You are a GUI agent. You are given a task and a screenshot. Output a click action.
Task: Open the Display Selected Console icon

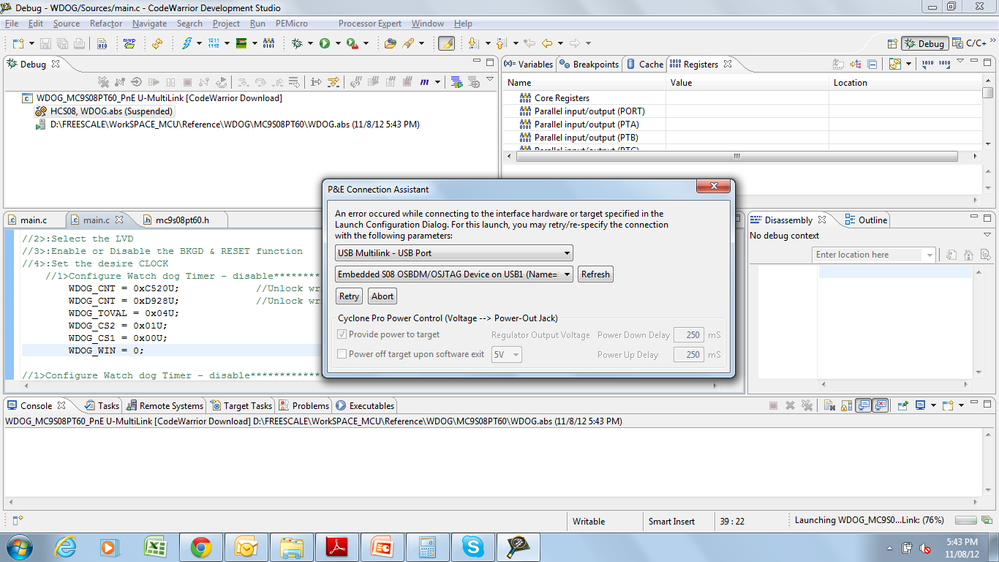920,405
